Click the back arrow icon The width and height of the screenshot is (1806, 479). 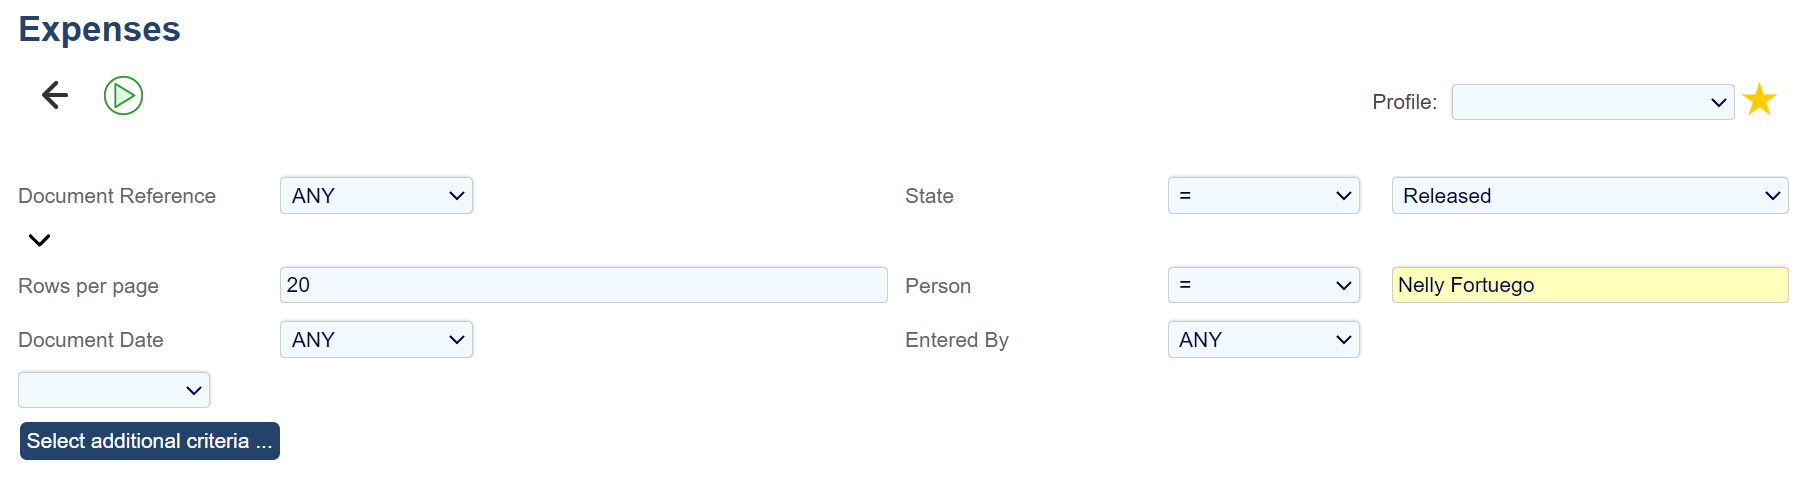point(55,95)
